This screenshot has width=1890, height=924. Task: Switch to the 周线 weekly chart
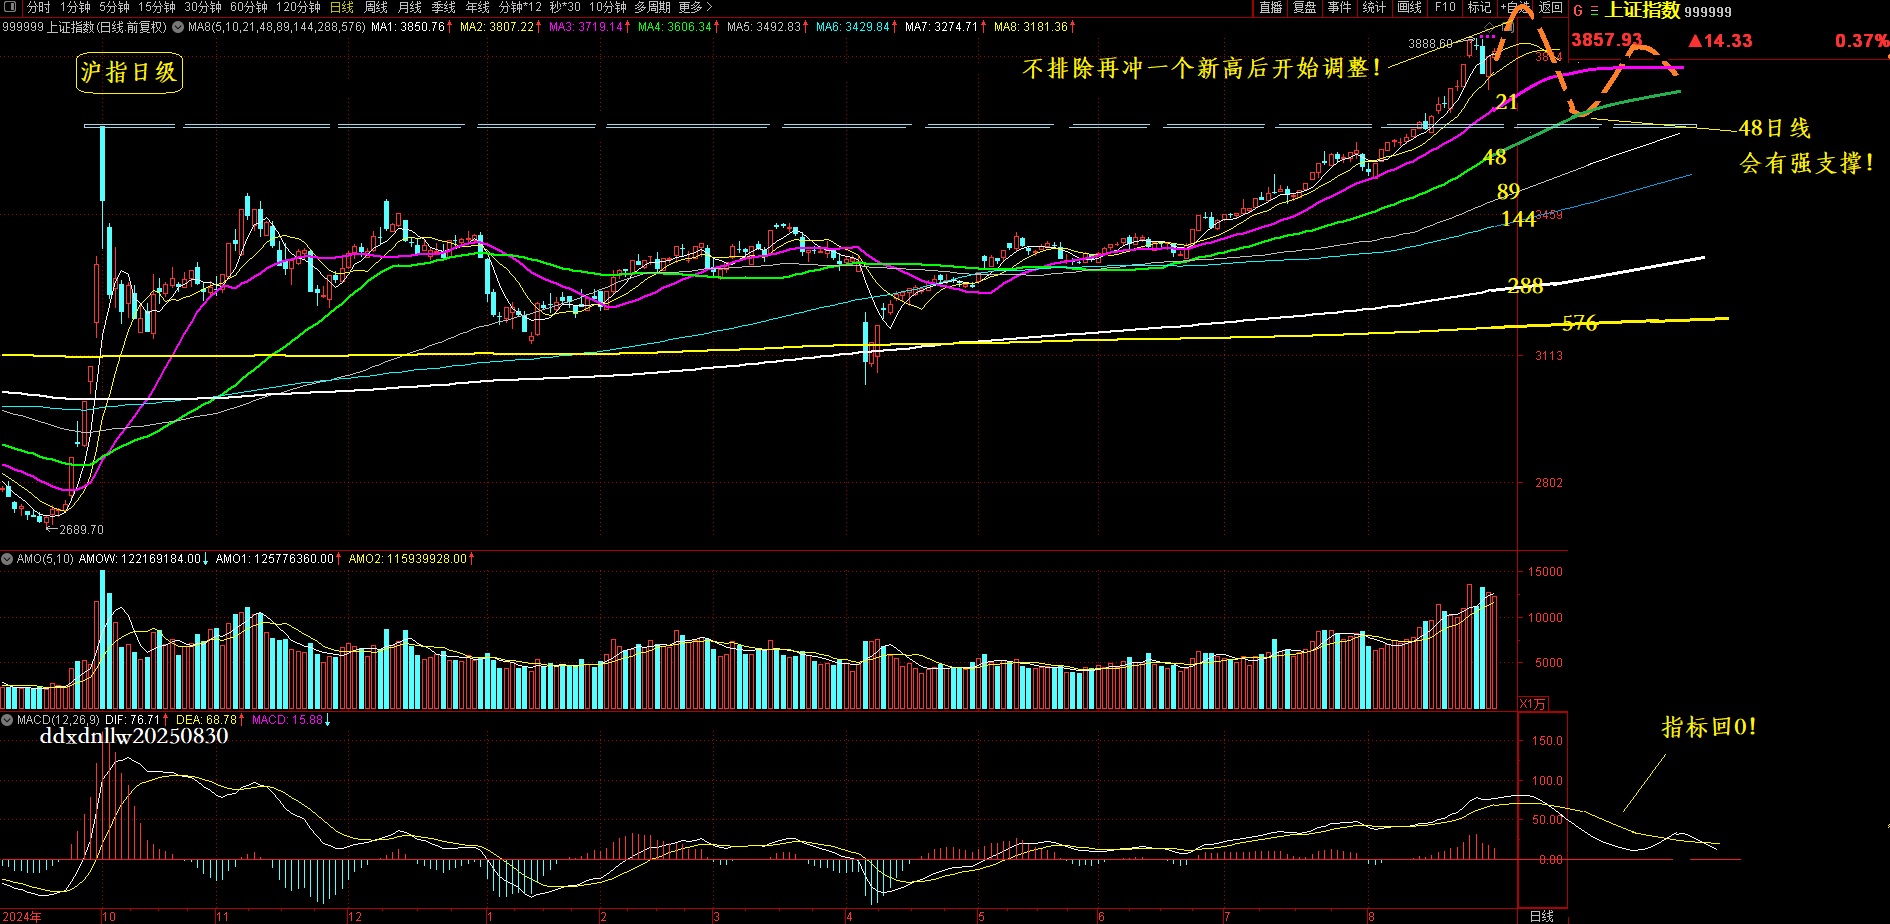(x=376, y=7)
